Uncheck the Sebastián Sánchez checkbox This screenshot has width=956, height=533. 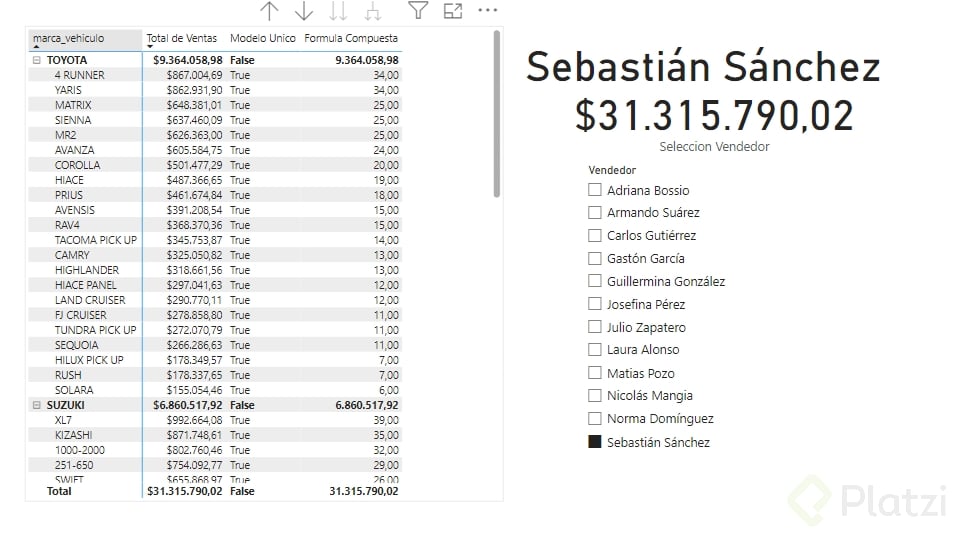595,442
